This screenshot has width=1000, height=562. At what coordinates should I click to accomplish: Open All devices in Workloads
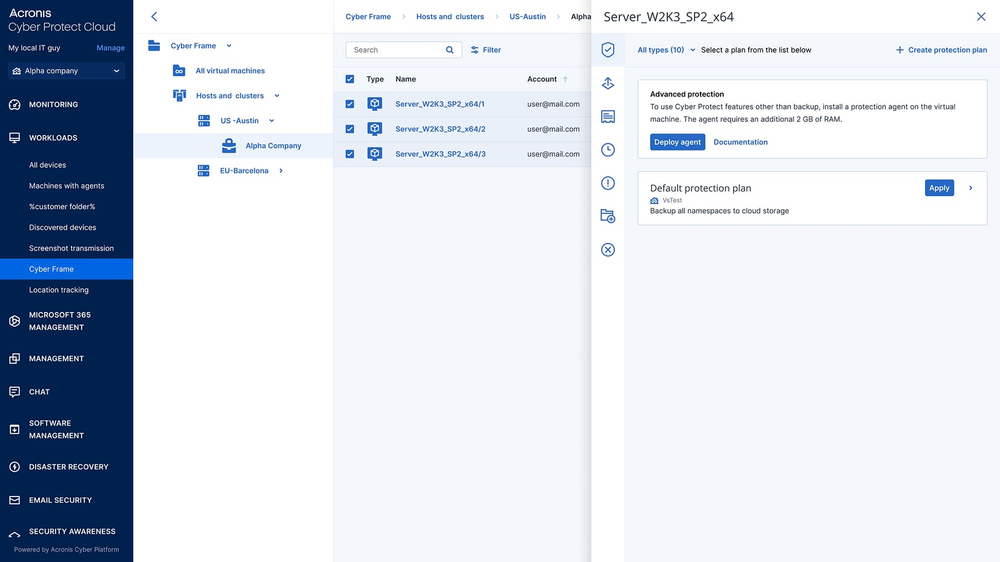coord(47,165)
